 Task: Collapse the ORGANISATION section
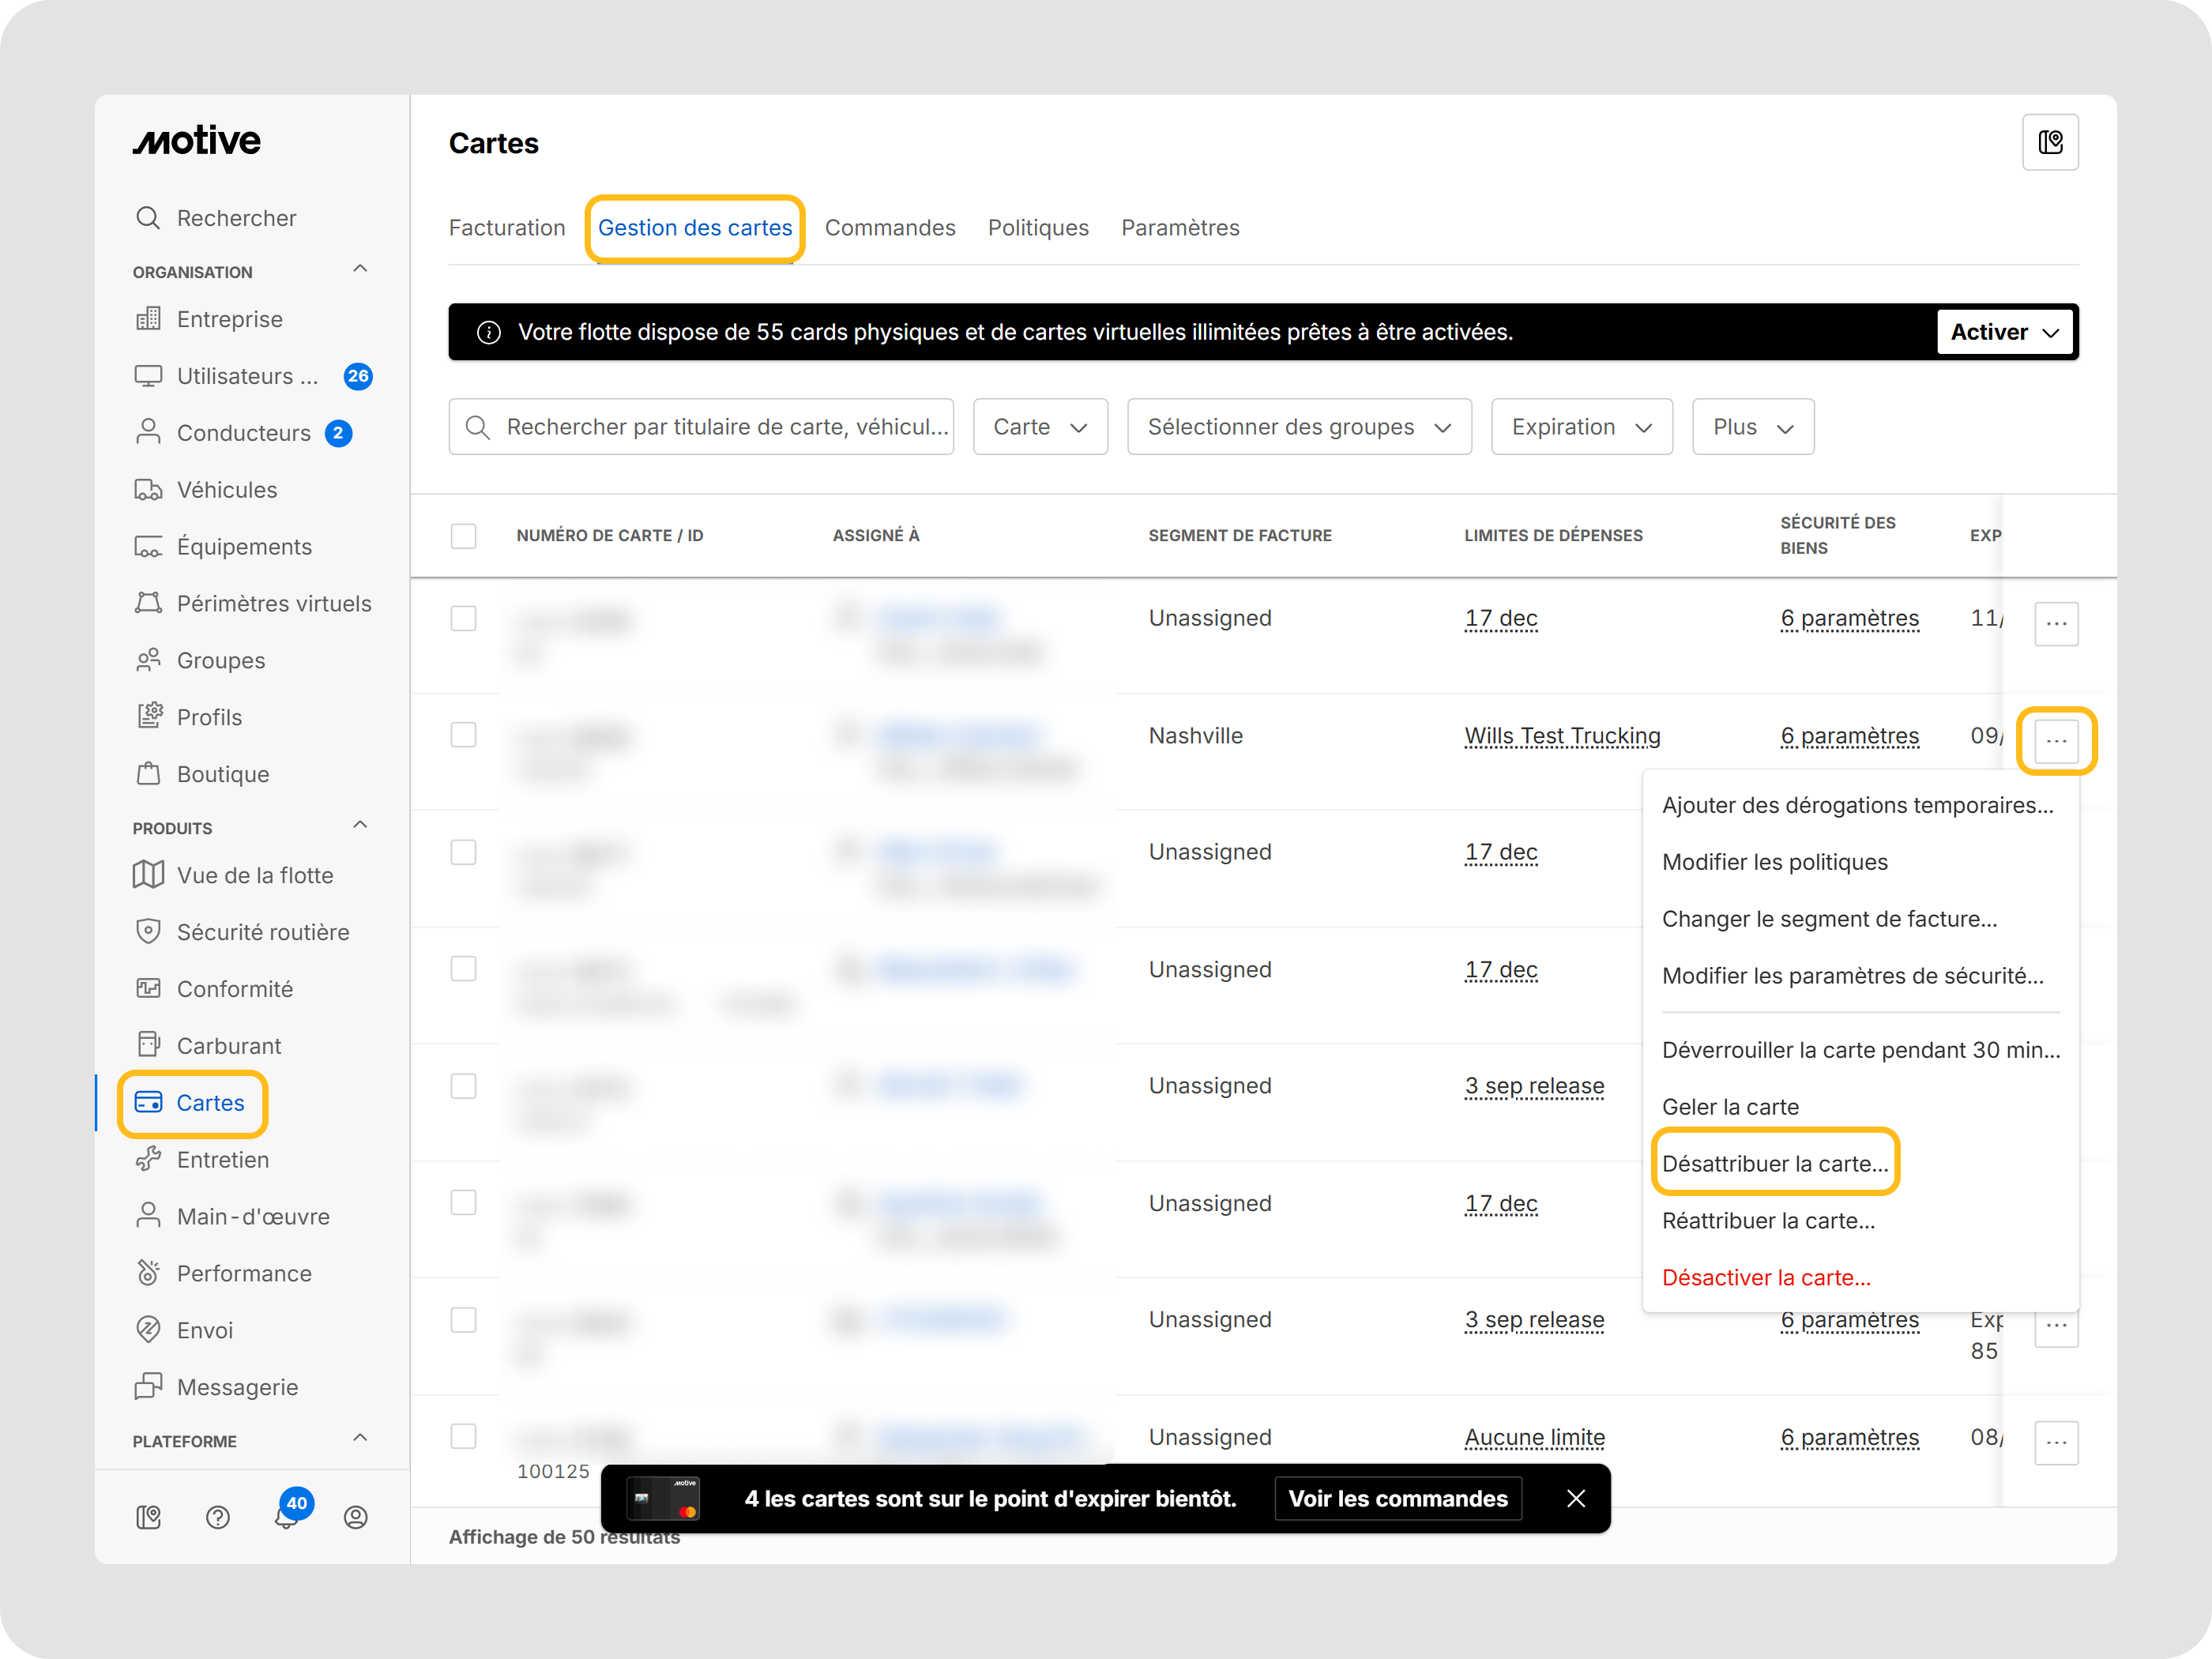point(361,269)
